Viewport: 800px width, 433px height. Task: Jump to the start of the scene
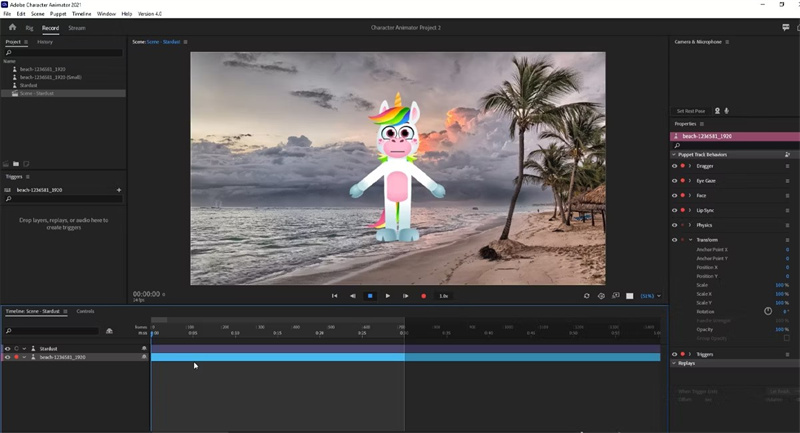334,296
